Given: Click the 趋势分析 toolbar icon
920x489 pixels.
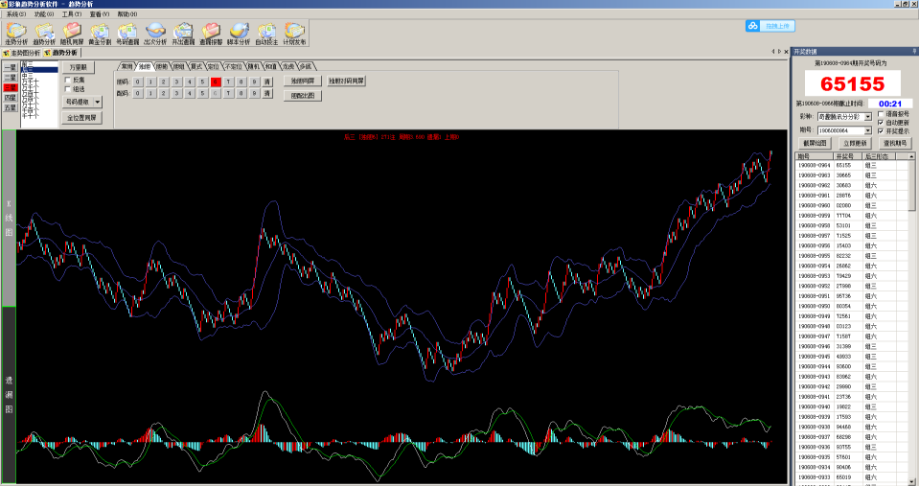Looking at the screenshot, I should pos(44,34).
